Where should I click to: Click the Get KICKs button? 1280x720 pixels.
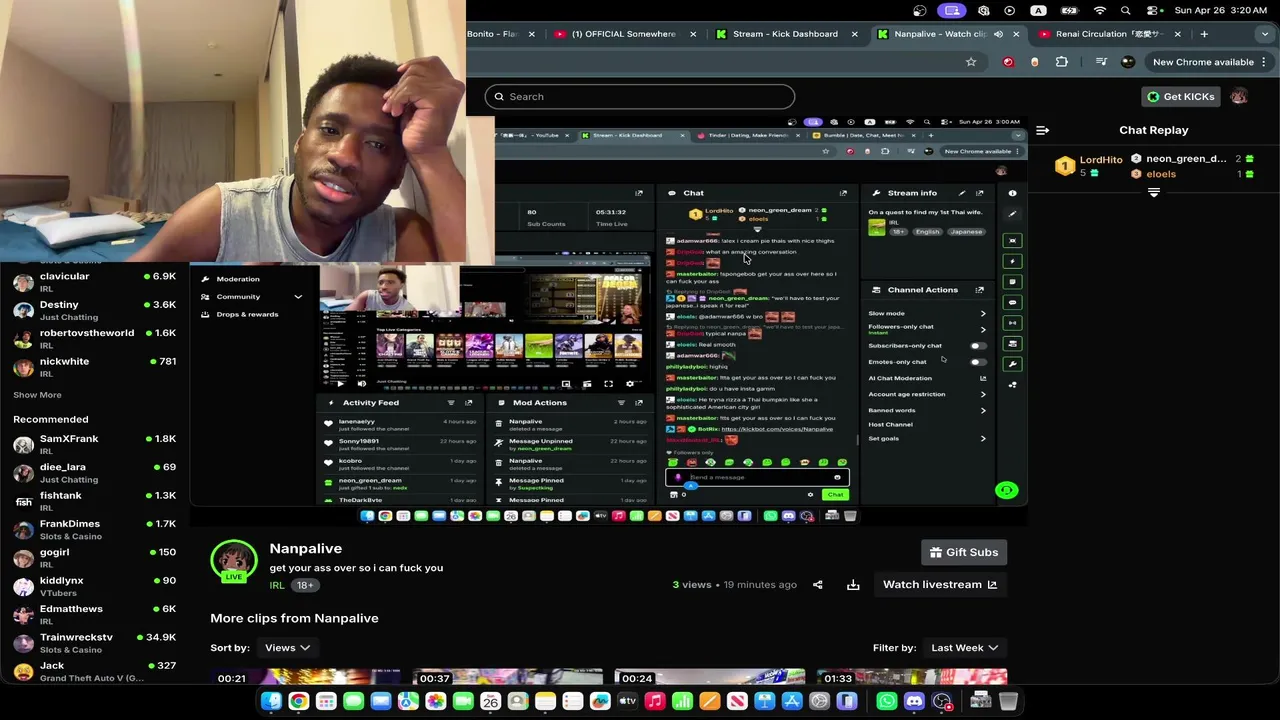point(1181,97)
